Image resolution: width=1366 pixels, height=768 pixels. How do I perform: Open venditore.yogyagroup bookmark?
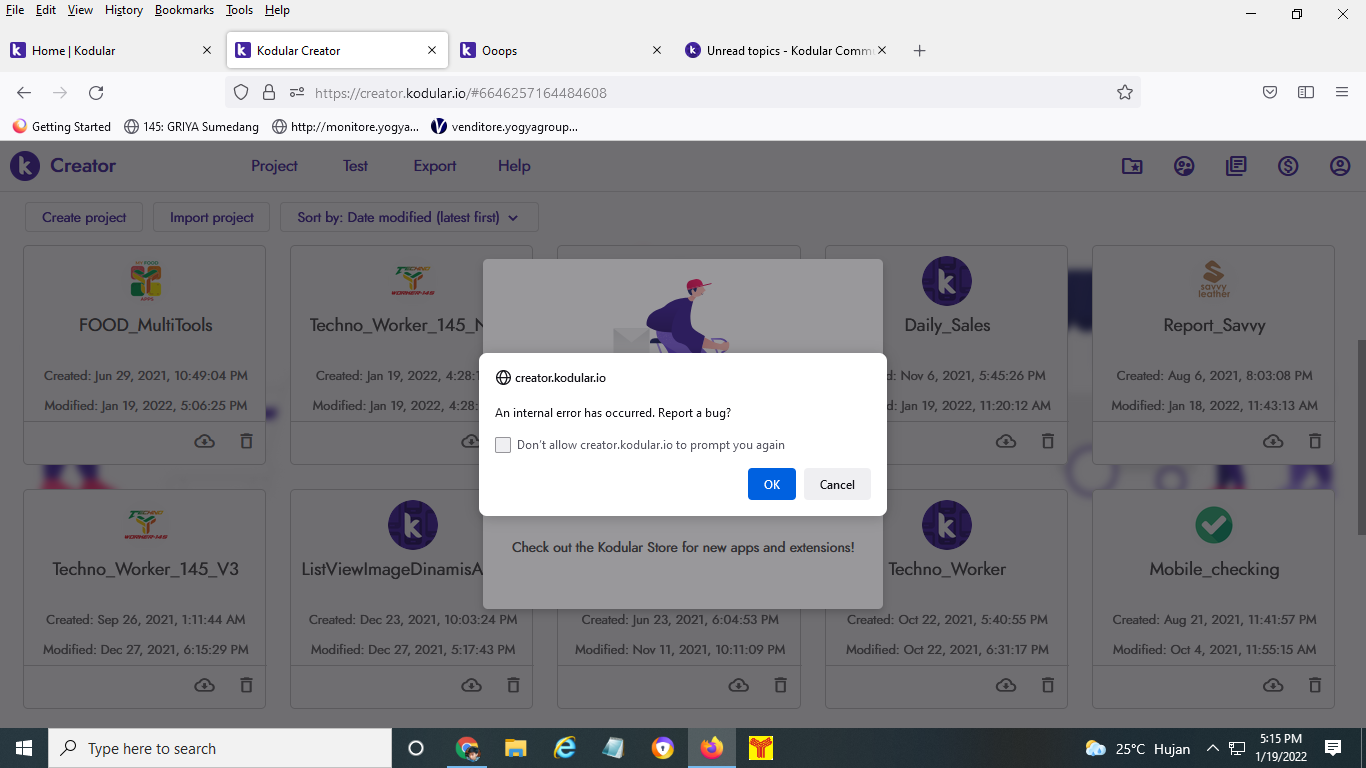[x=504, y=127]
